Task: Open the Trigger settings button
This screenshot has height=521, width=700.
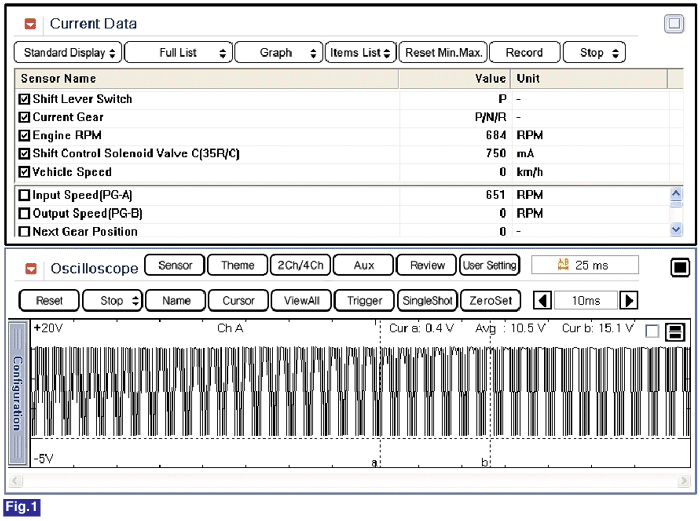Action: pyautogui.click(x=364, y=300)
